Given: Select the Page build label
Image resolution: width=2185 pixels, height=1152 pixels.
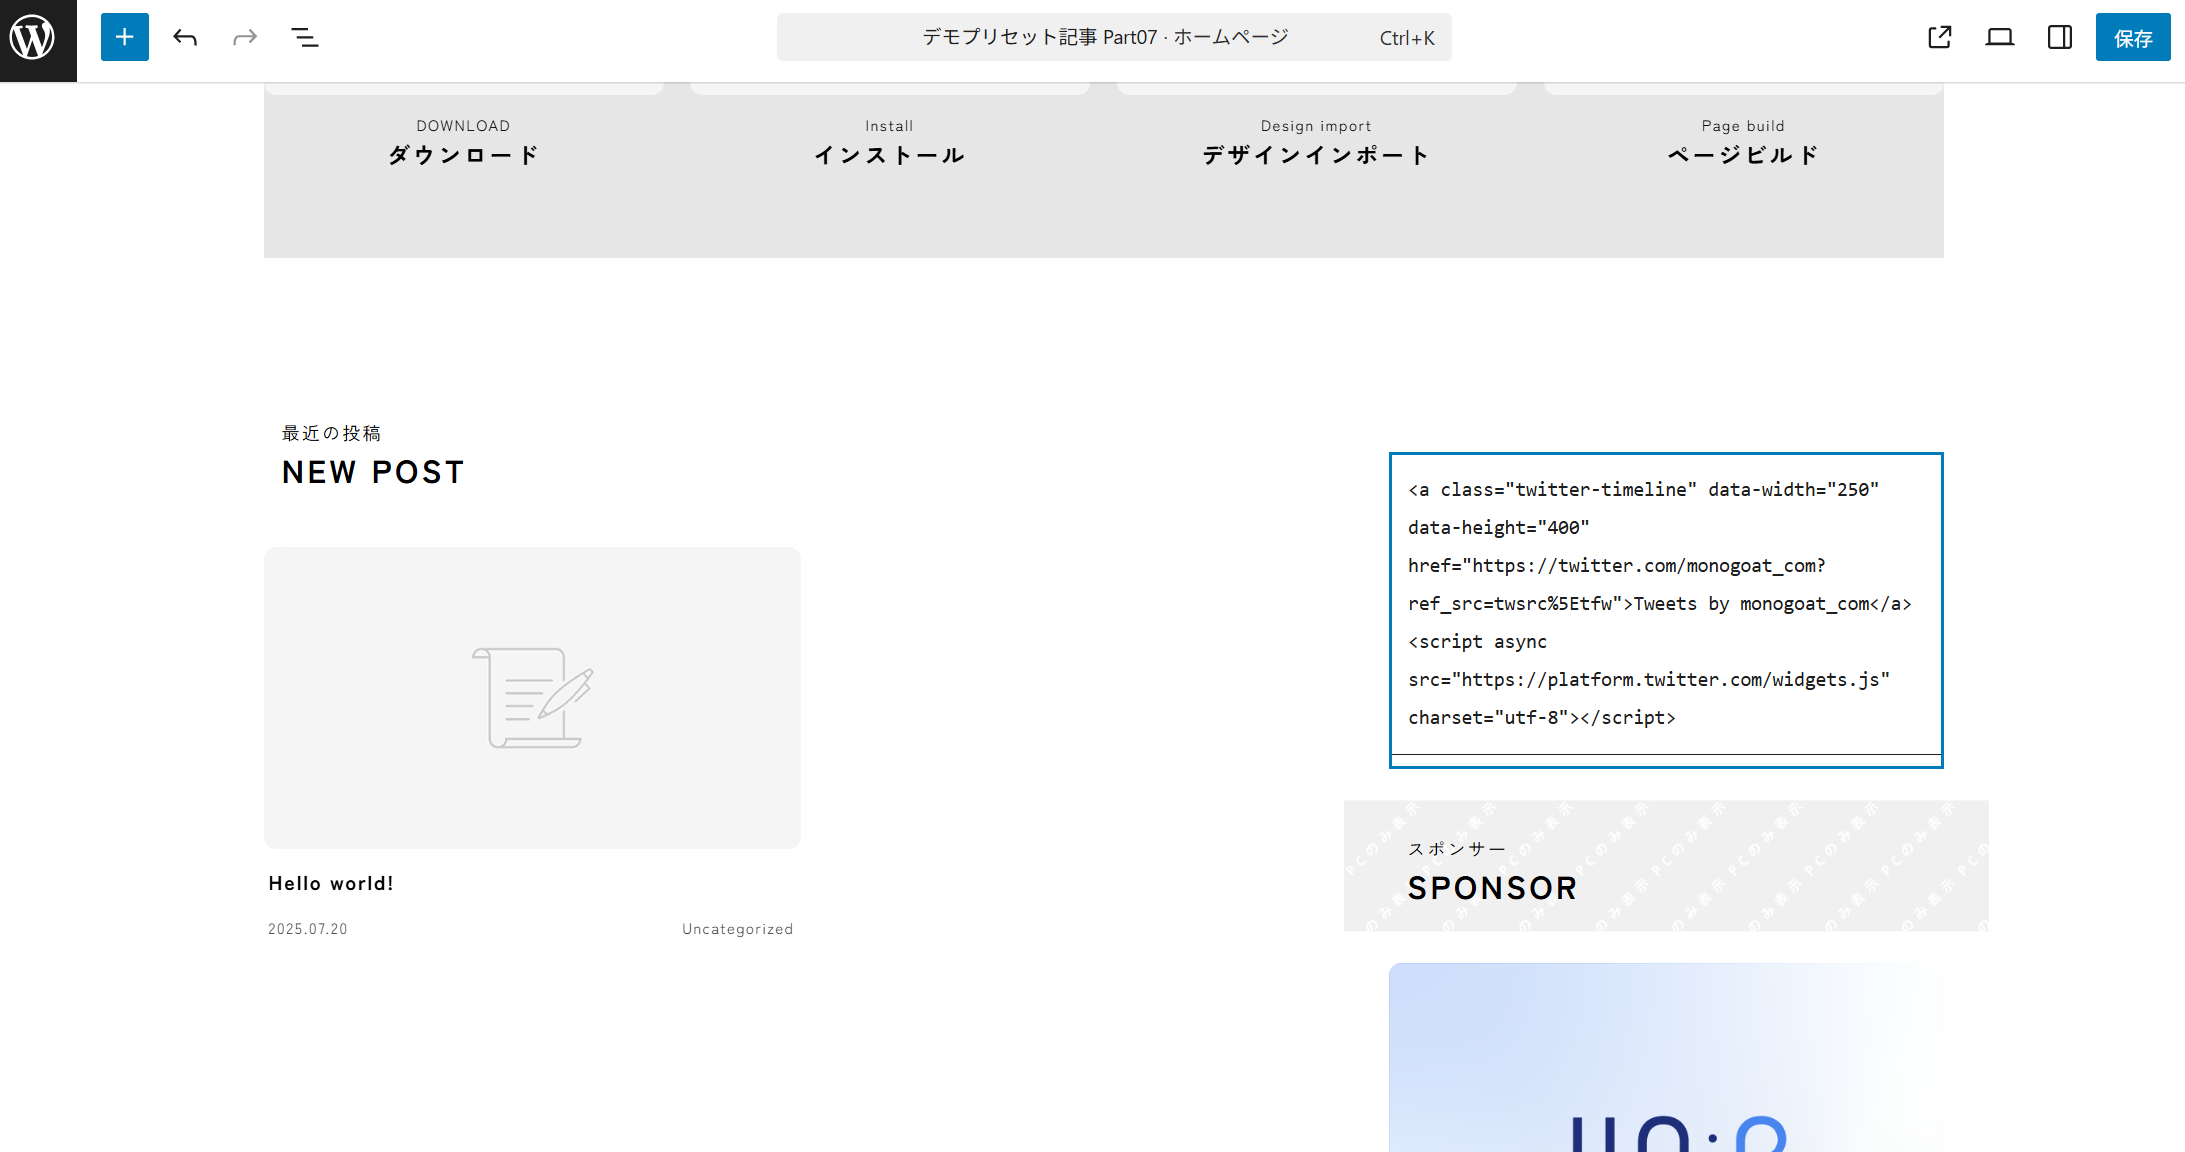Looking at the screenshot, I should pyautogui.click(x=1743, y=126).
